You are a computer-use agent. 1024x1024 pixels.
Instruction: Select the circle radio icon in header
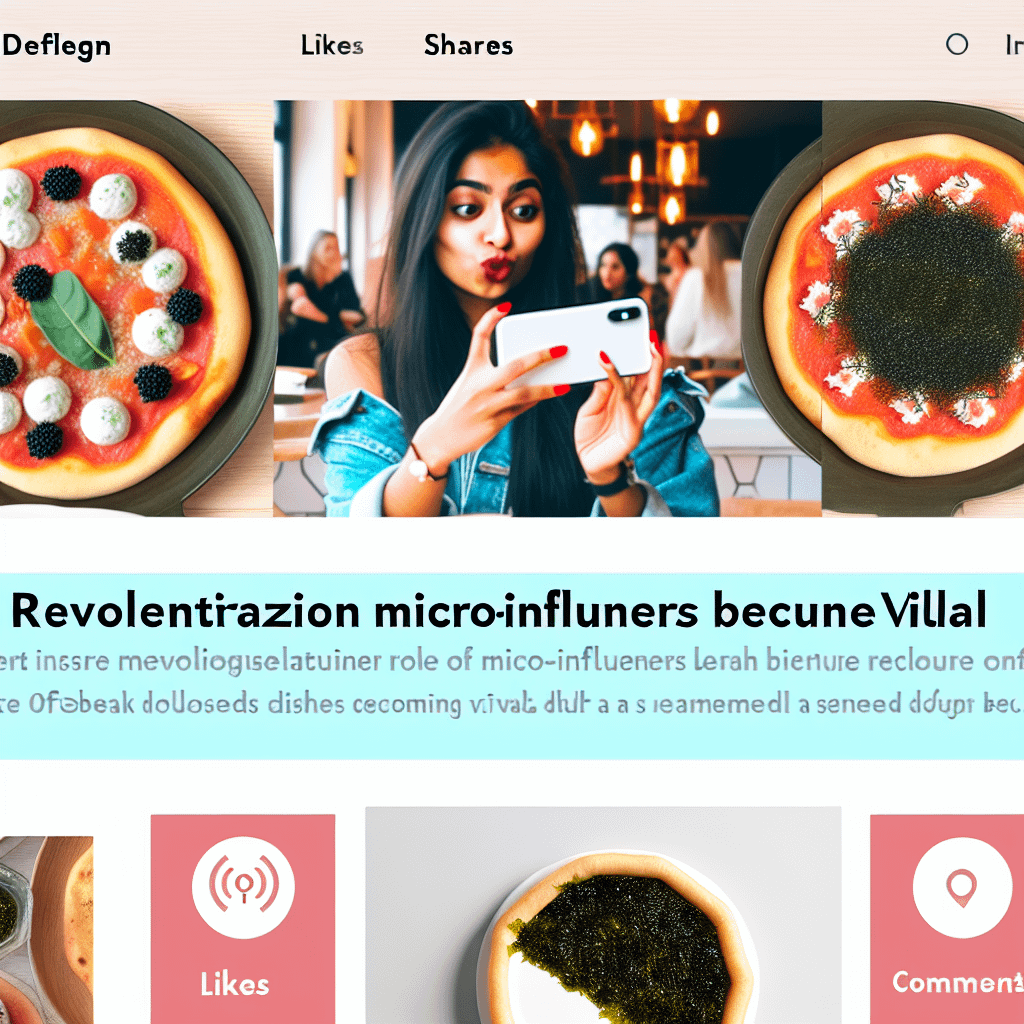coord(957,44)
